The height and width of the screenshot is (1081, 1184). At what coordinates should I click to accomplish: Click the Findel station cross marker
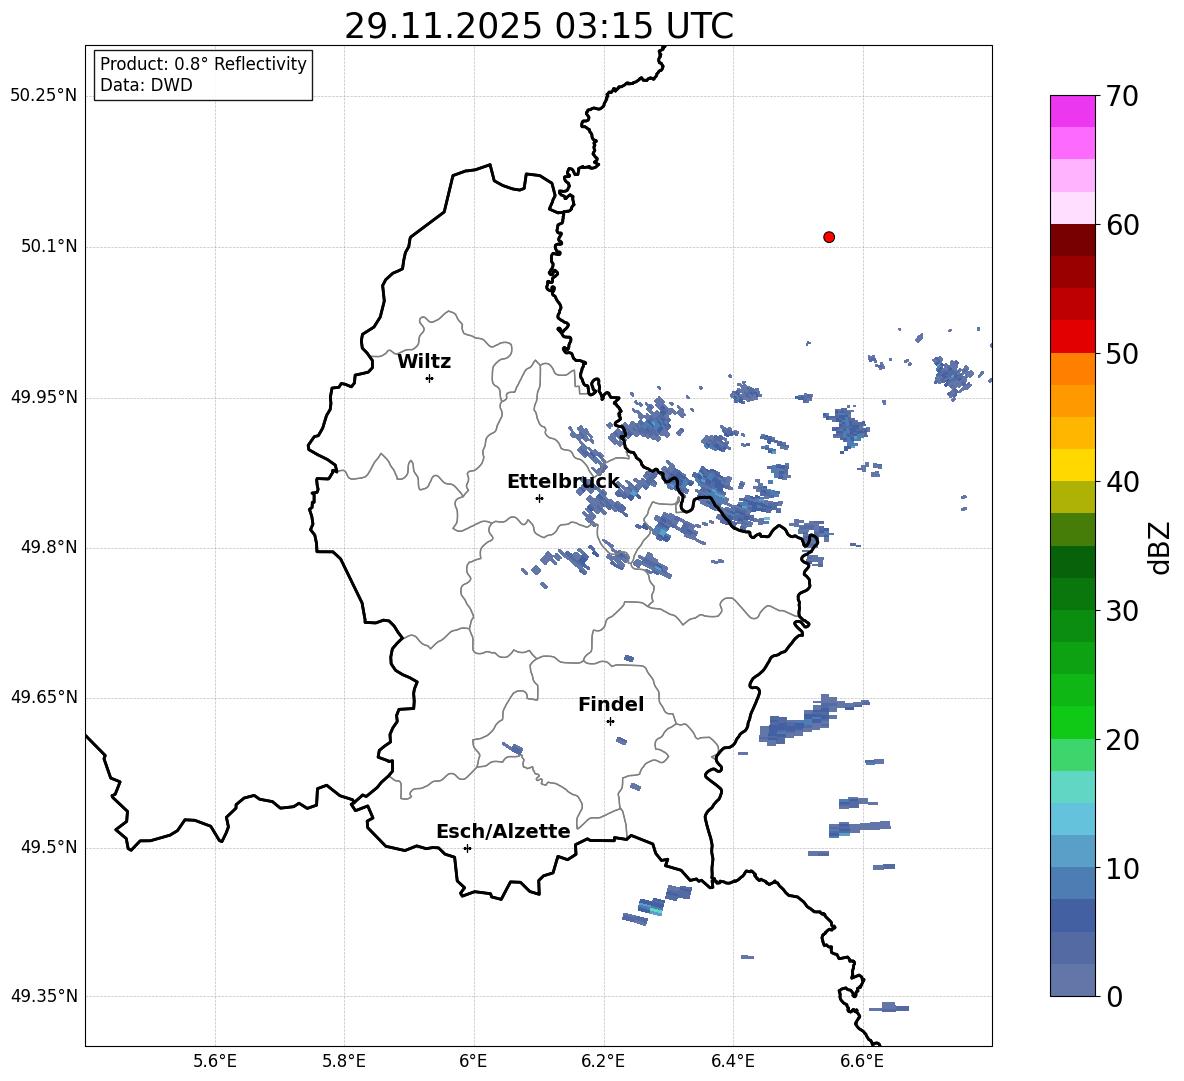(x=610, y=722)
